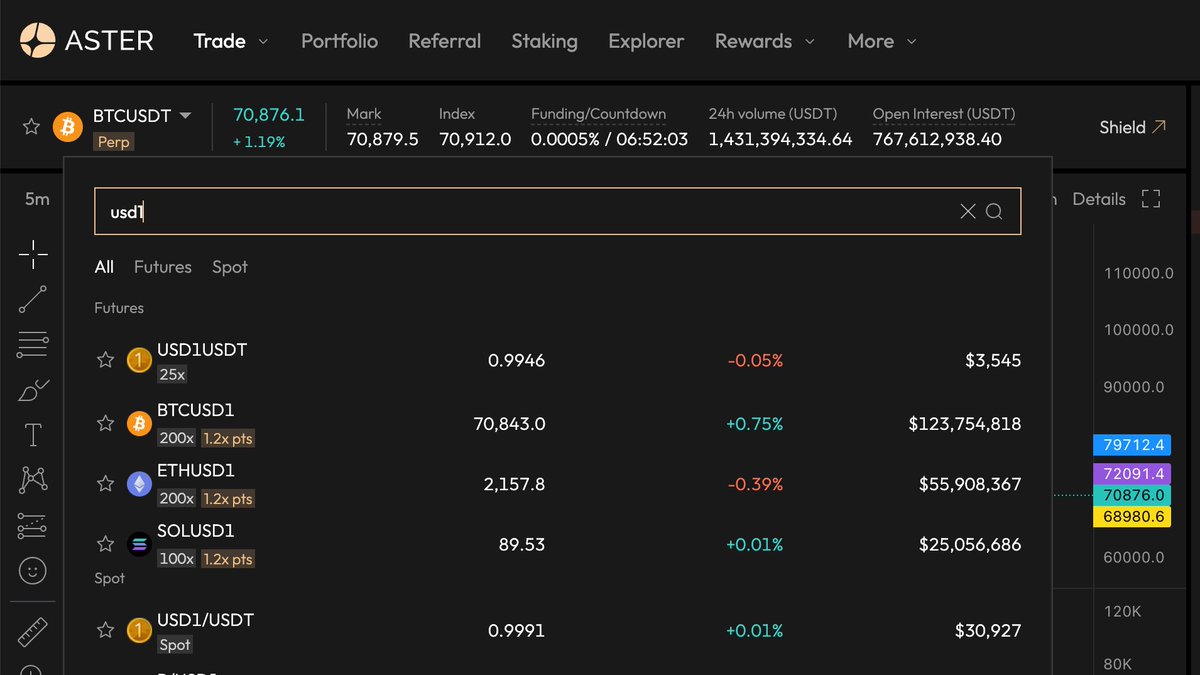
Task: Click the Bitcoin icon in BTCUSD1 row
Action: point(139,424)
